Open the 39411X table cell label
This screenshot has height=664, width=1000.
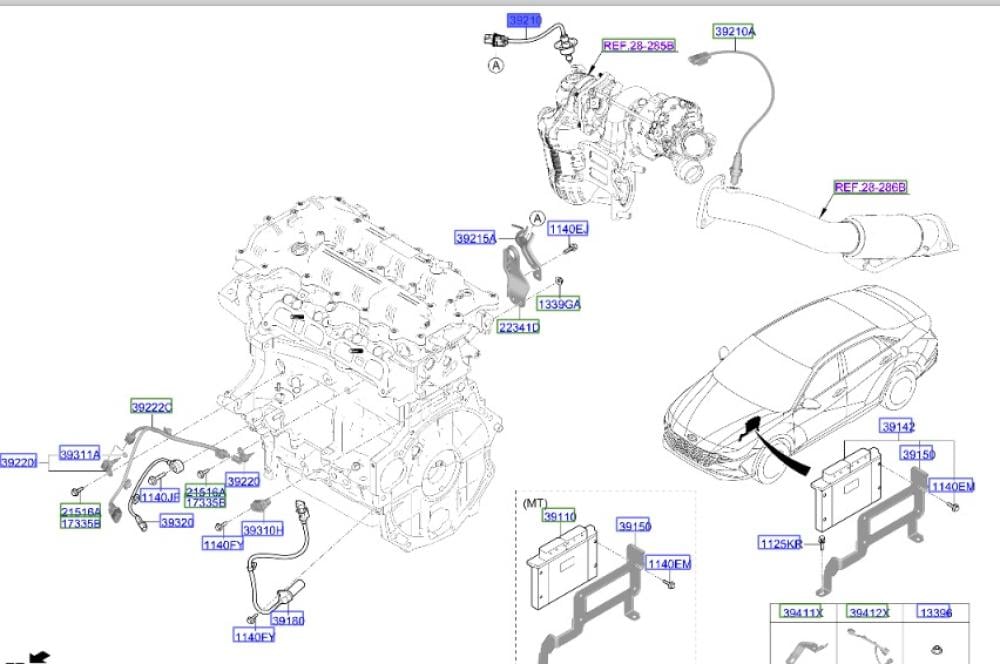[x=802, y=612]
